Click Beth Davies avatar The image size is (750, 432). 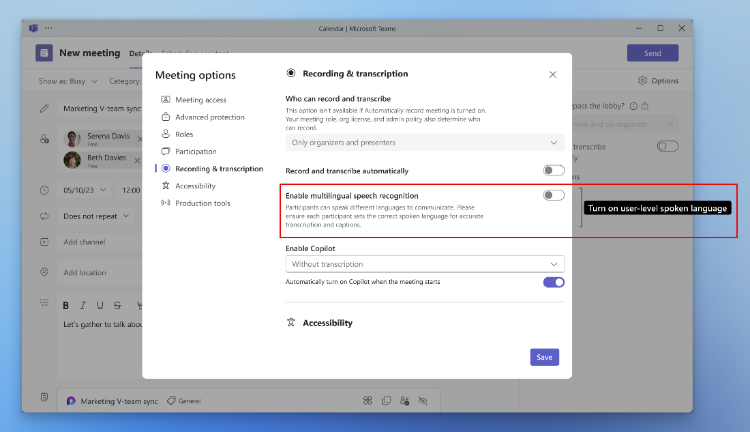click(72, 160)
